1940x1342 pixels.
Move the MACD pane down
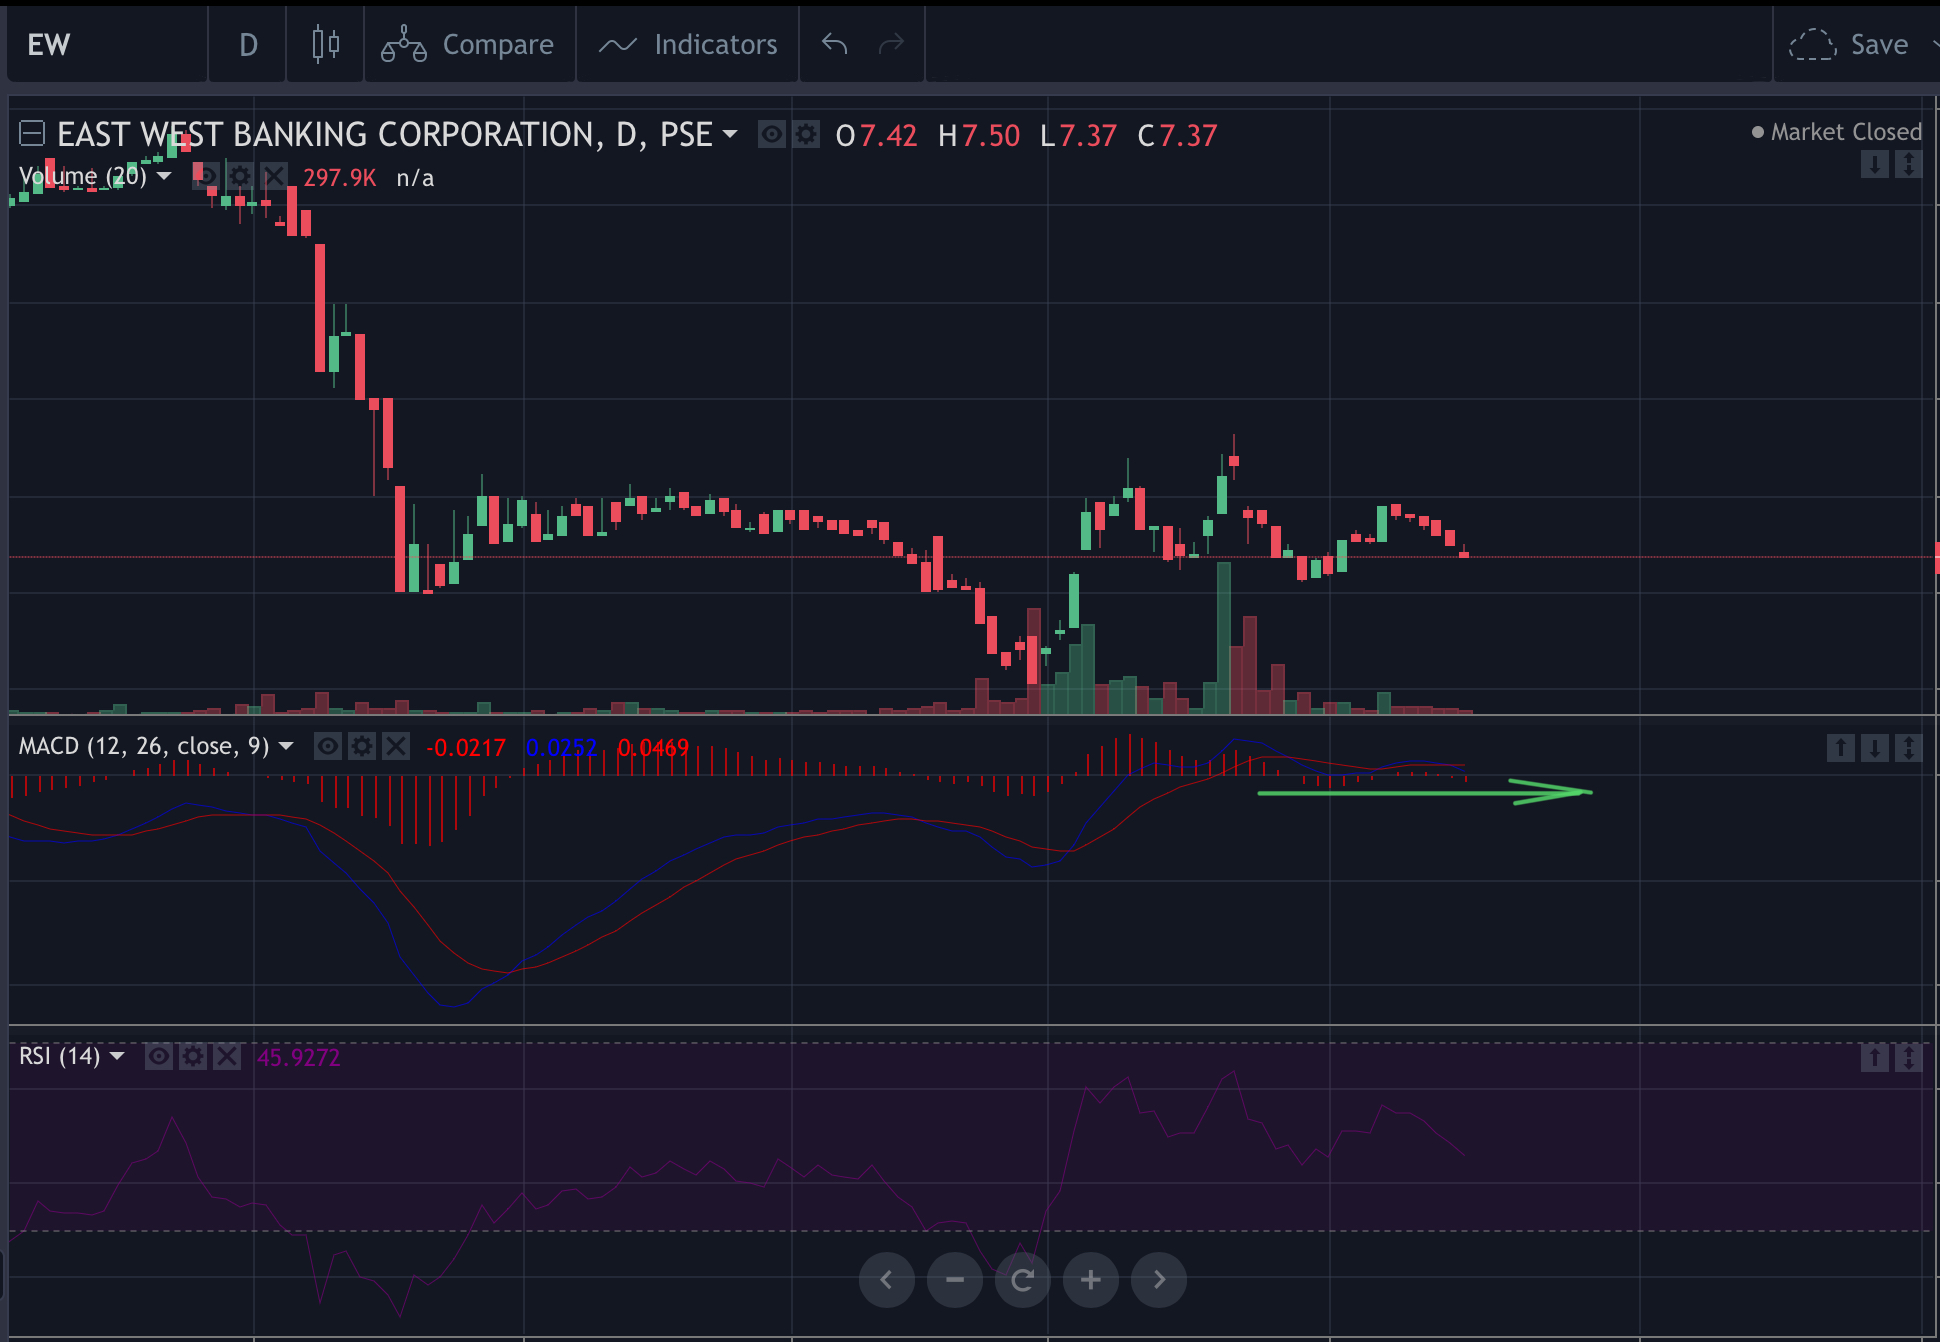(1875, 747)
